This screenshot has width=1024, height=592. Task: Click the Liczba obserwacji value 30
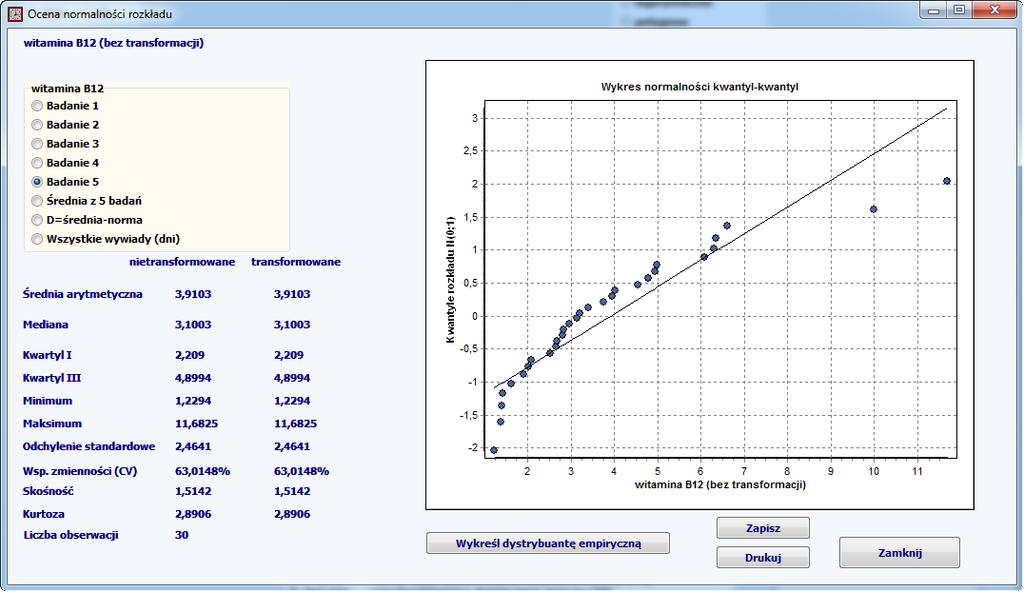pos(182,535)
